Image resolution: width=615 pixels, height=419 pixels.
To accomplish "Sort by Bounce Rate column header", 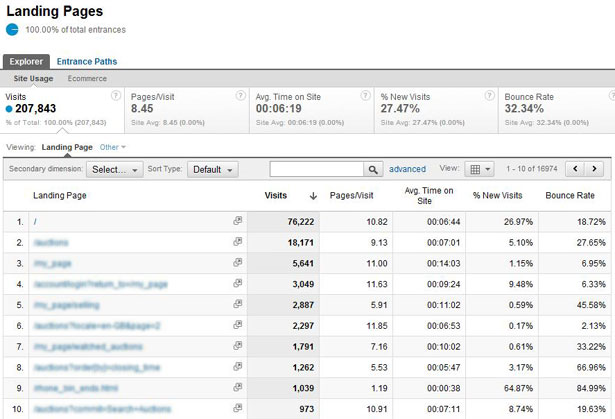I will pyautogui.click(x=570, y=195).
